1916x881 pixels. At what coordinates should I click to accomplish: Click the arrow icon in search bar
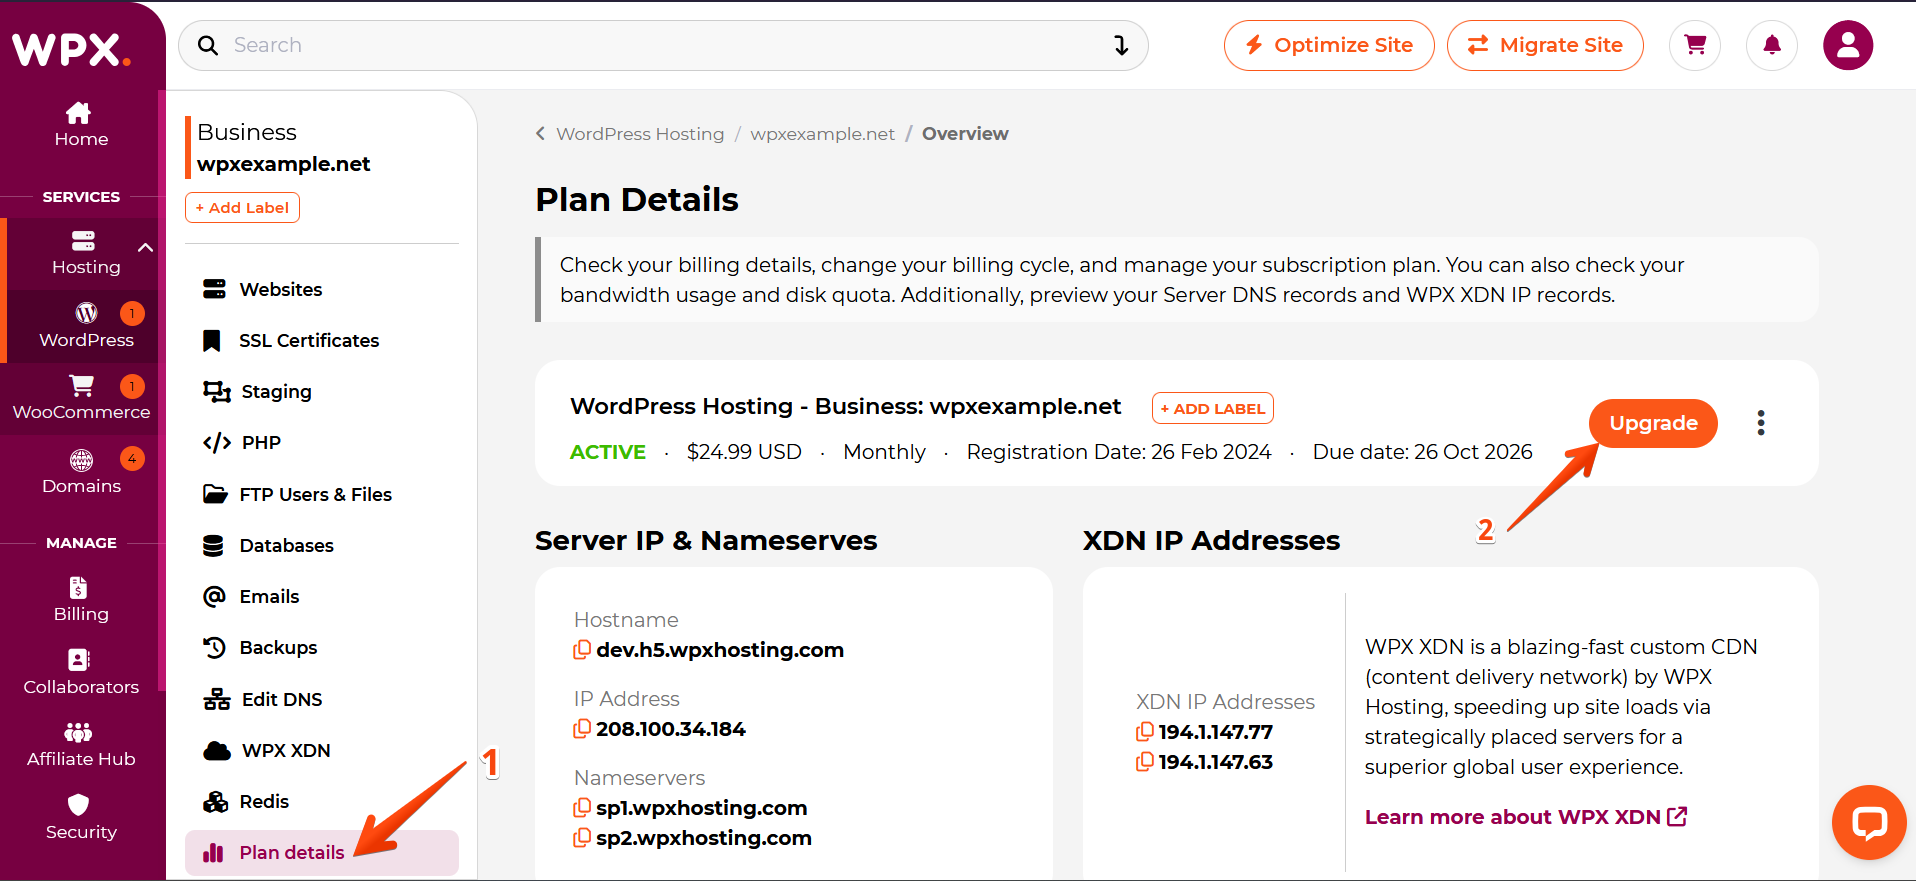(x=1121, y=45)
